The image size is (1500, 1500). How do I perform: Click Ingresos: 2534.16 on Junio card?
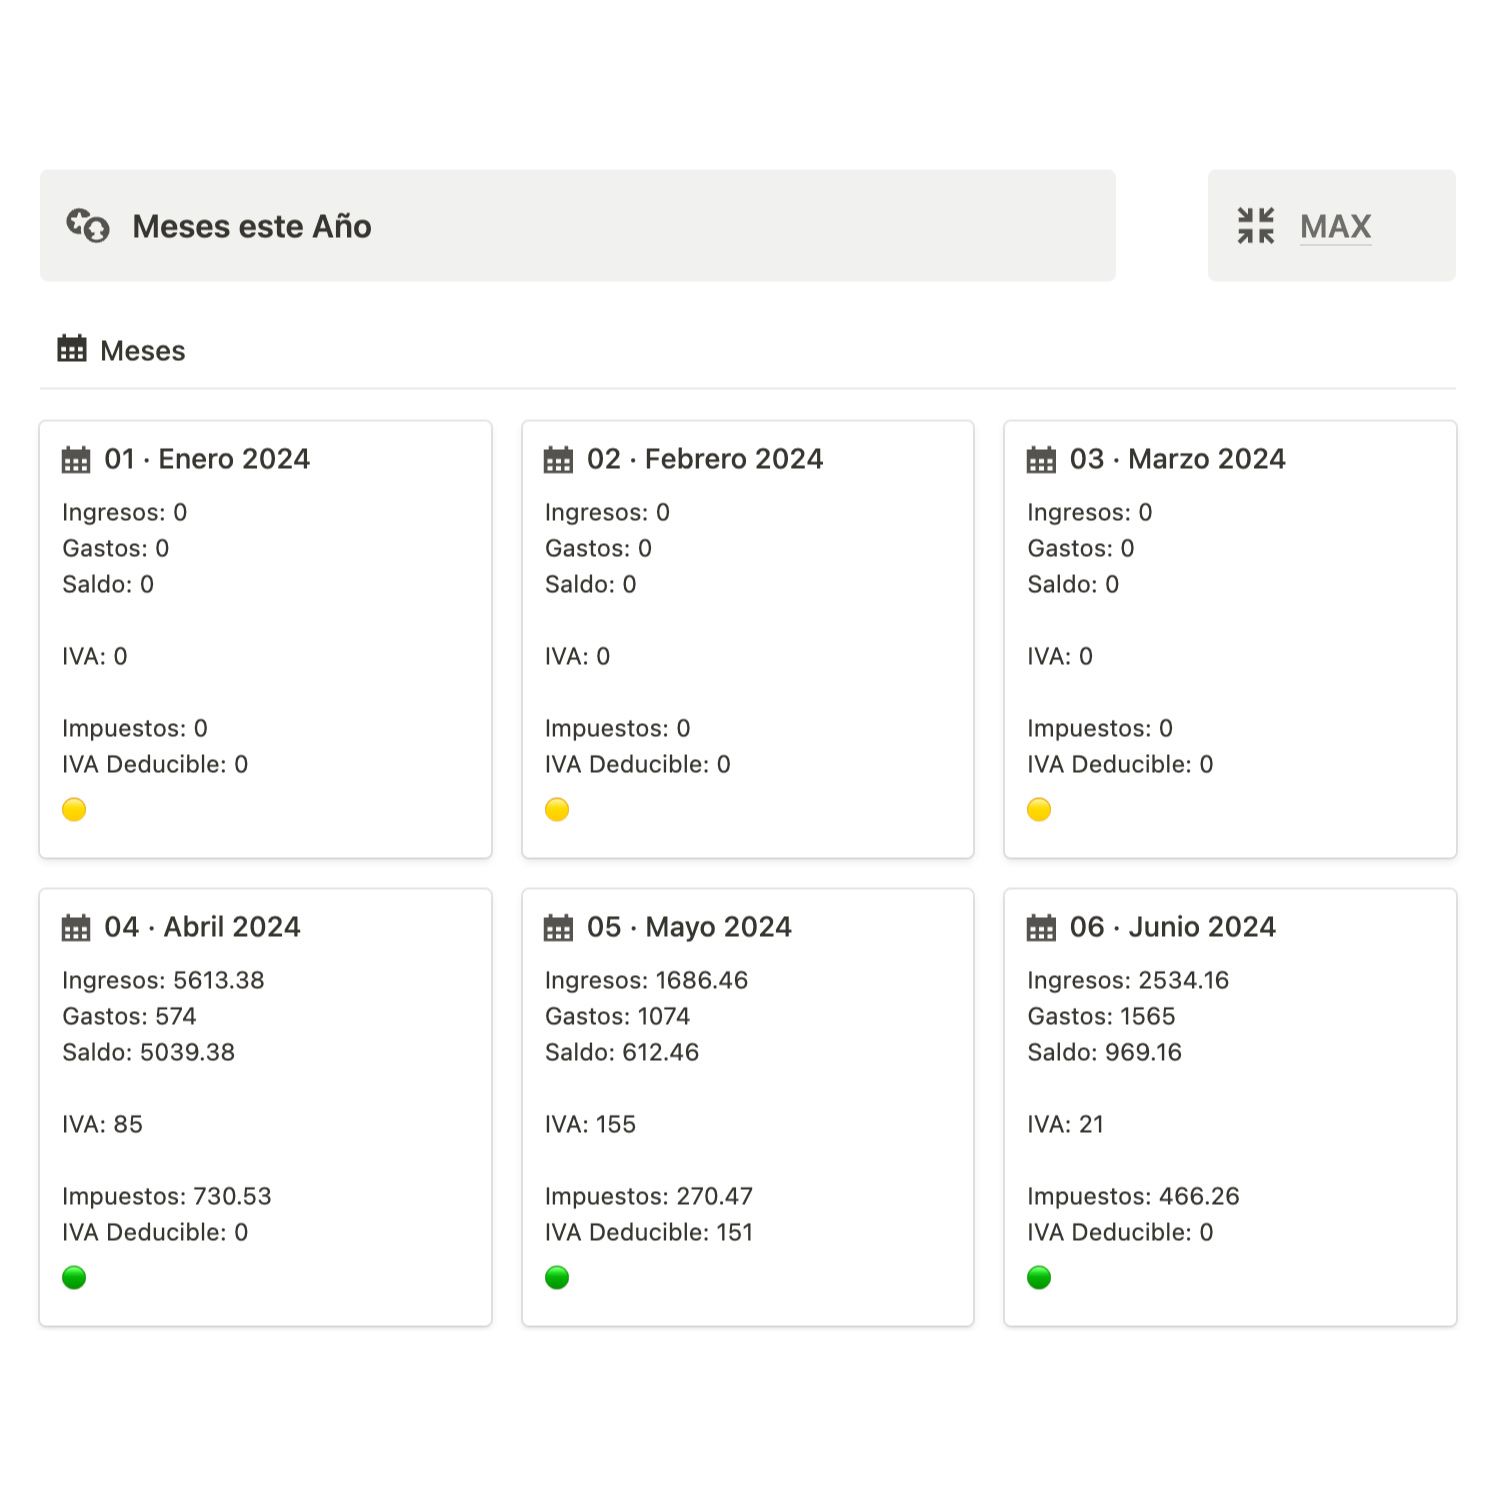coord(1128,980)
